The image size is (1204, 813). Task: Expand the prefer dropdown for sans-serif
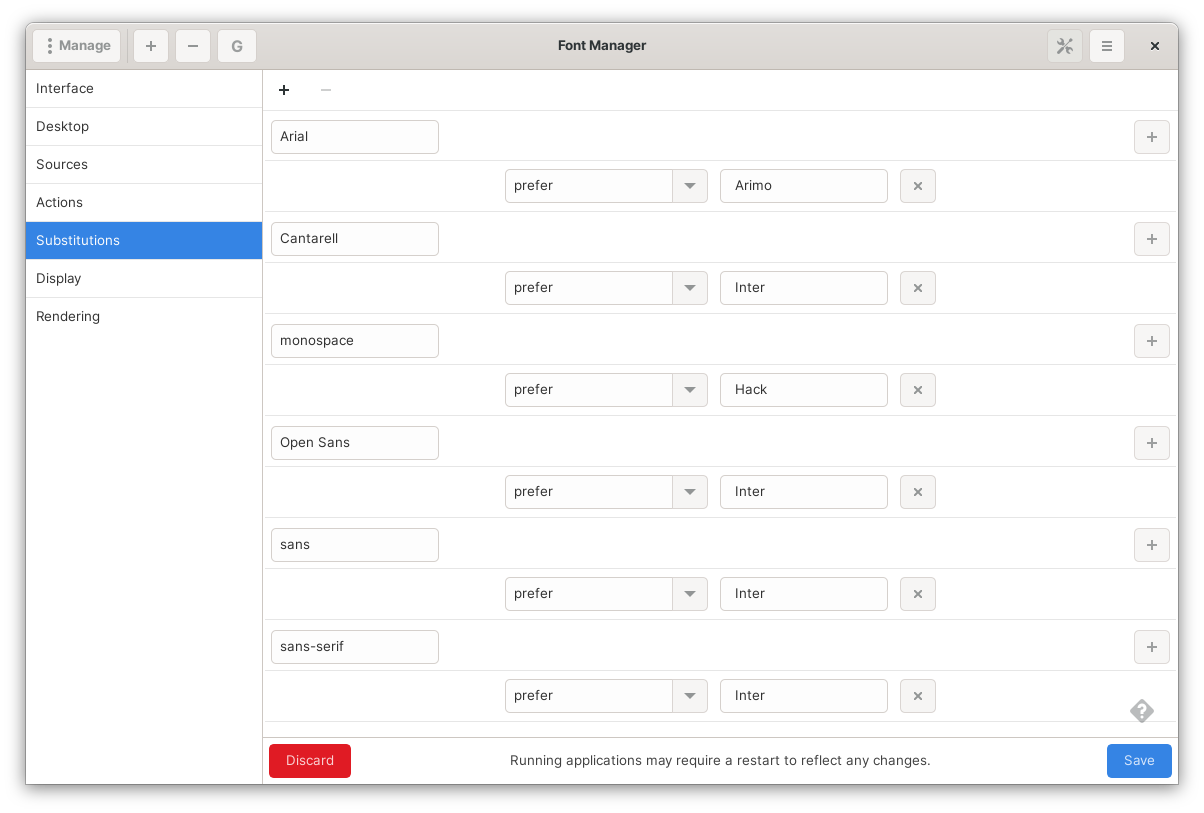[690, 695]
